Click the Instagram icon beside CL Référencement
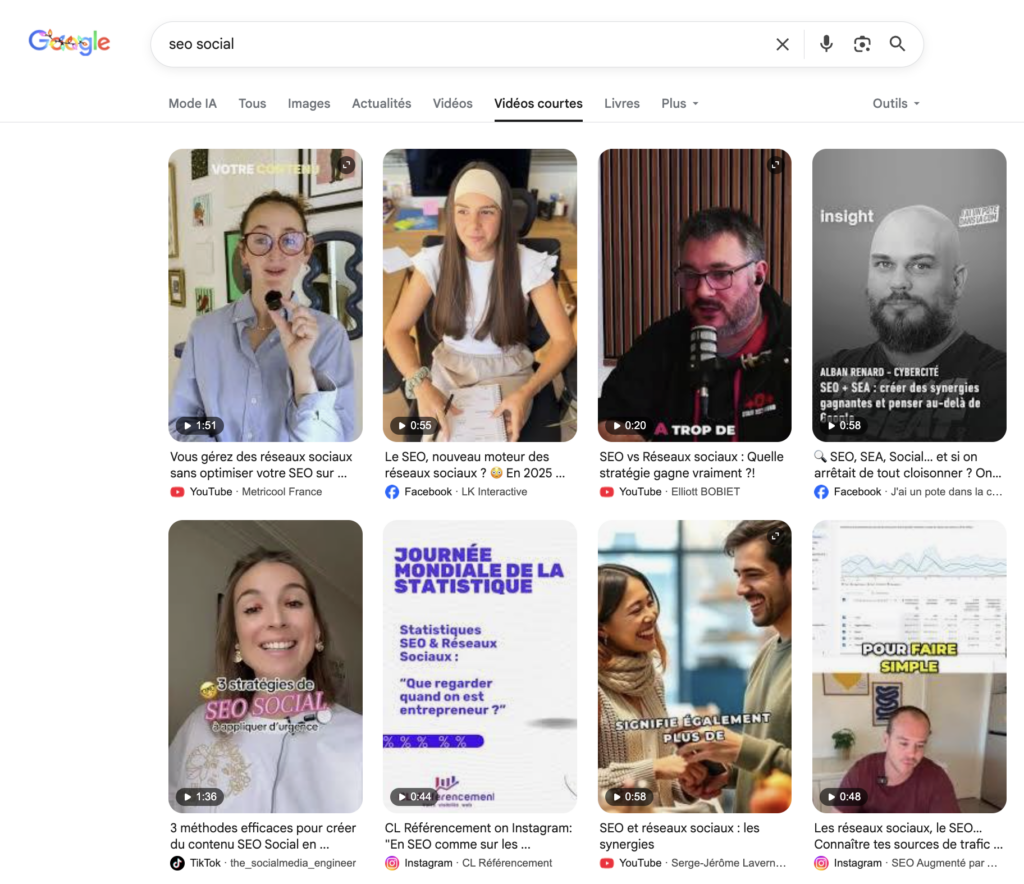This screenshot has height=884, width=1024. coord(392,863)
